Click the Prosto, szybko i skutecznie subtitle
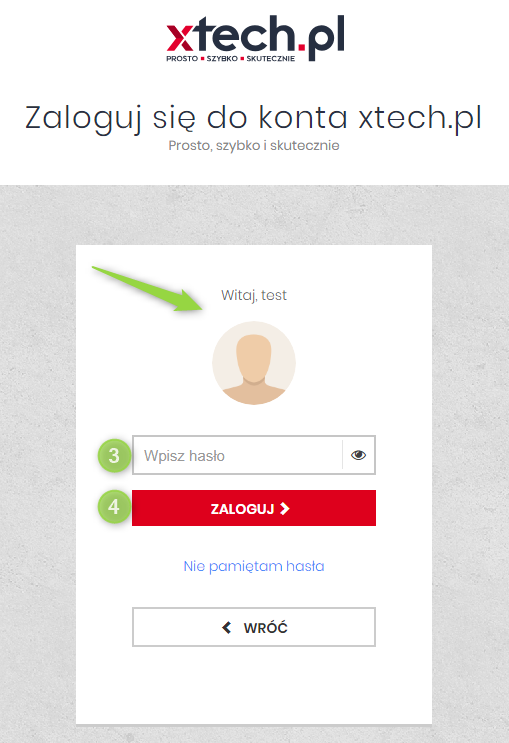509x743 pixels. click(254, 145)
